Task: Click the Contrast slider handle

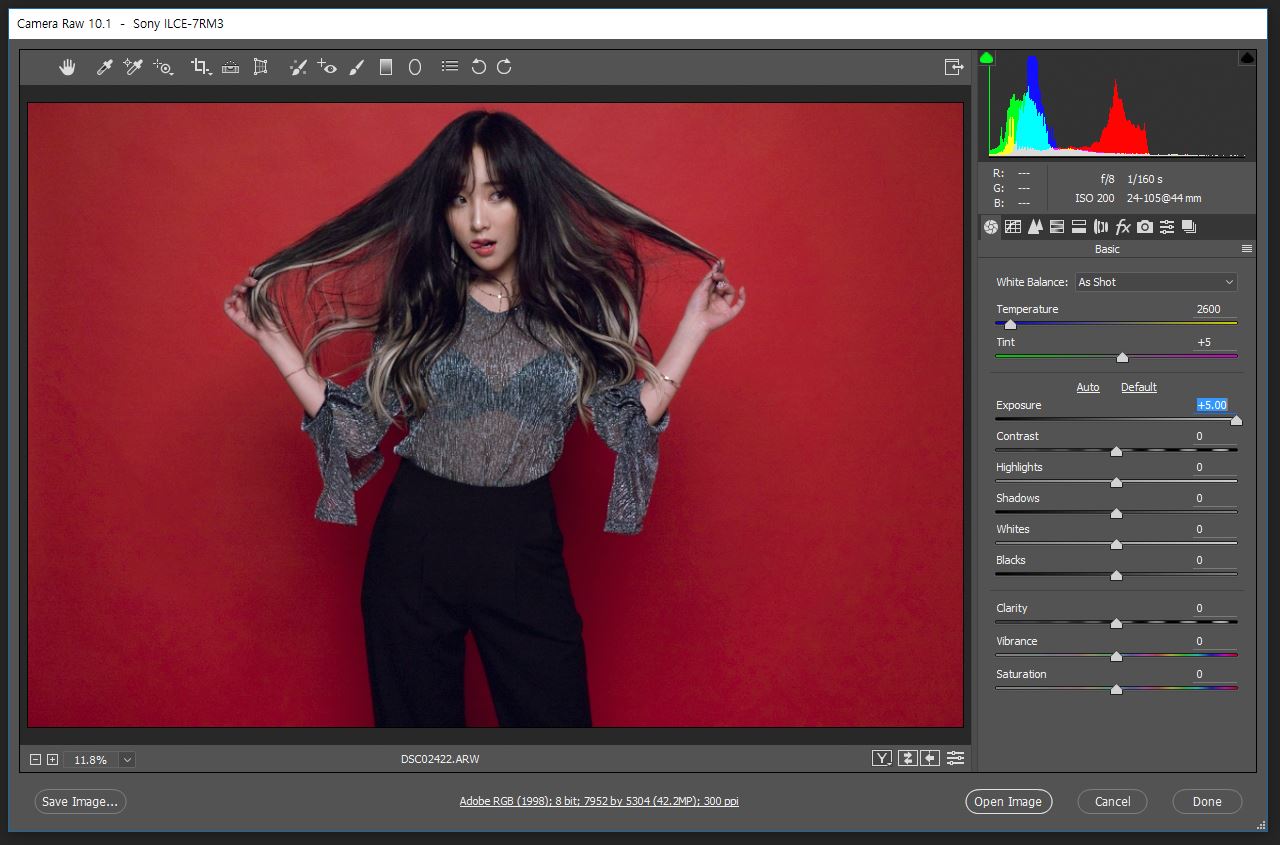Action: (1116, 451)
